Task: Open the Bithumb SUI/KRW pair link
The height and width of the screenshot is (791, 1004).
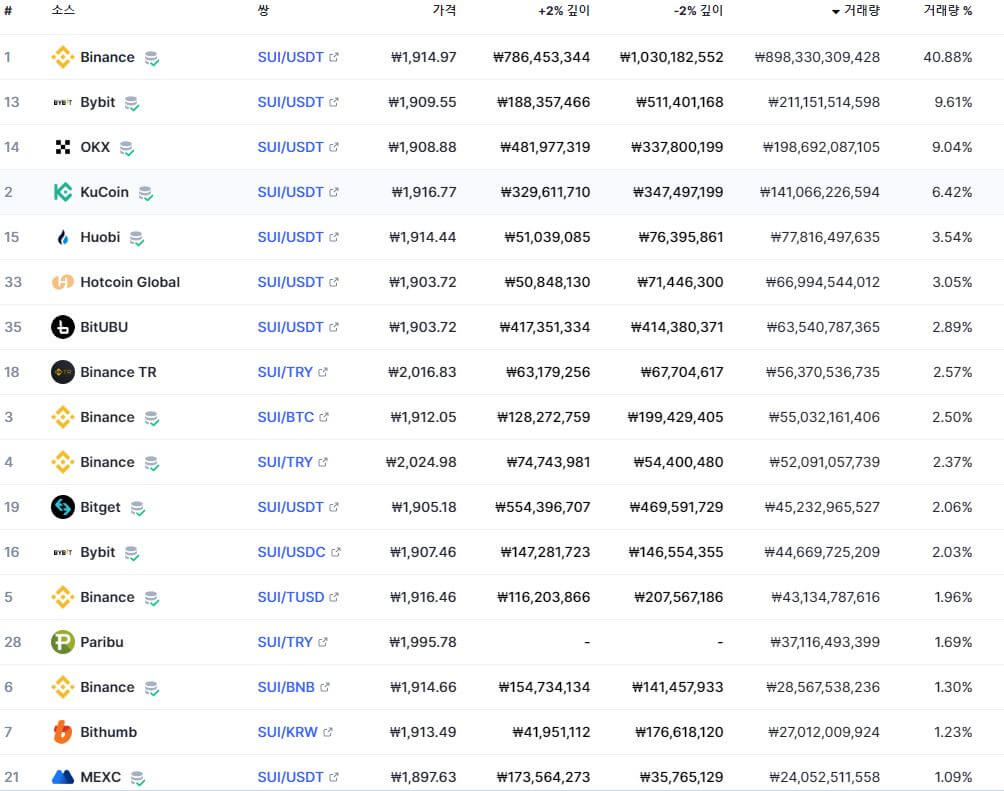Action: pyautogui.click(x=287, y=732)
